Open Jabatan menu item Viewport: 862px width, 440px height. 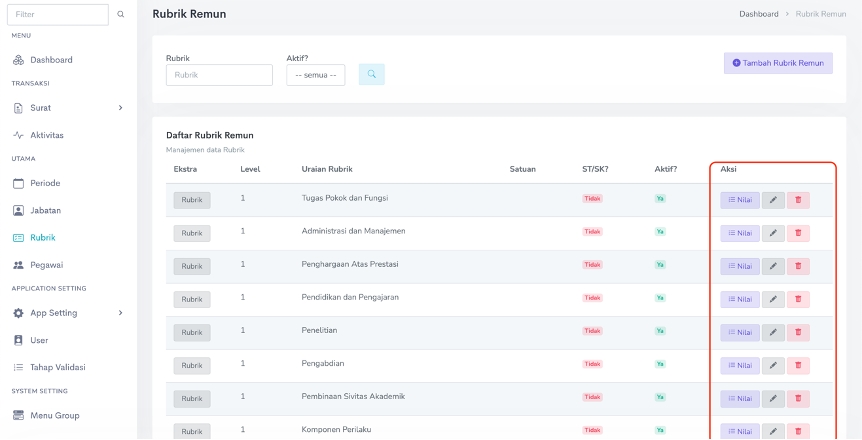click(45, 210)
